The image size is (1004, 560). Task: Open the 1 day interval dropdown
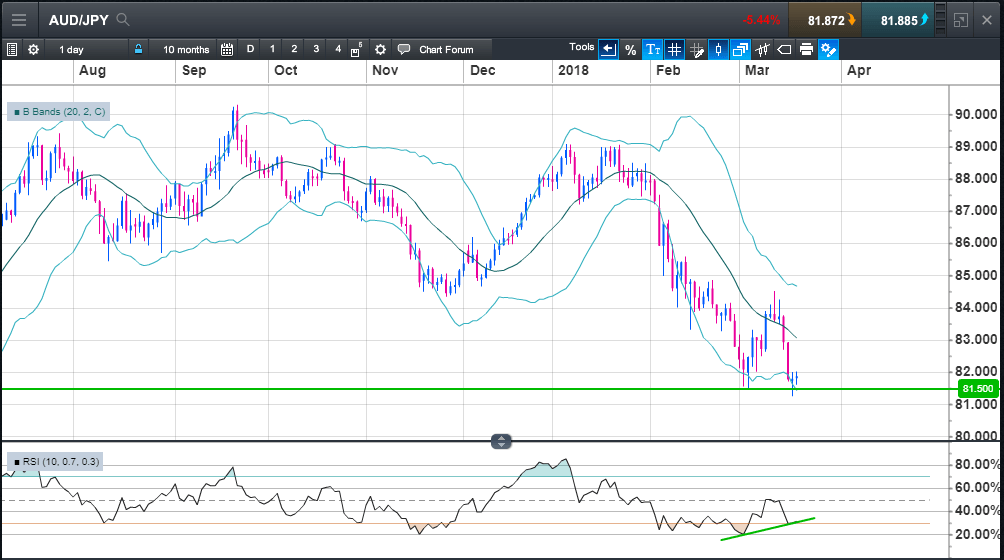point(71,49)
